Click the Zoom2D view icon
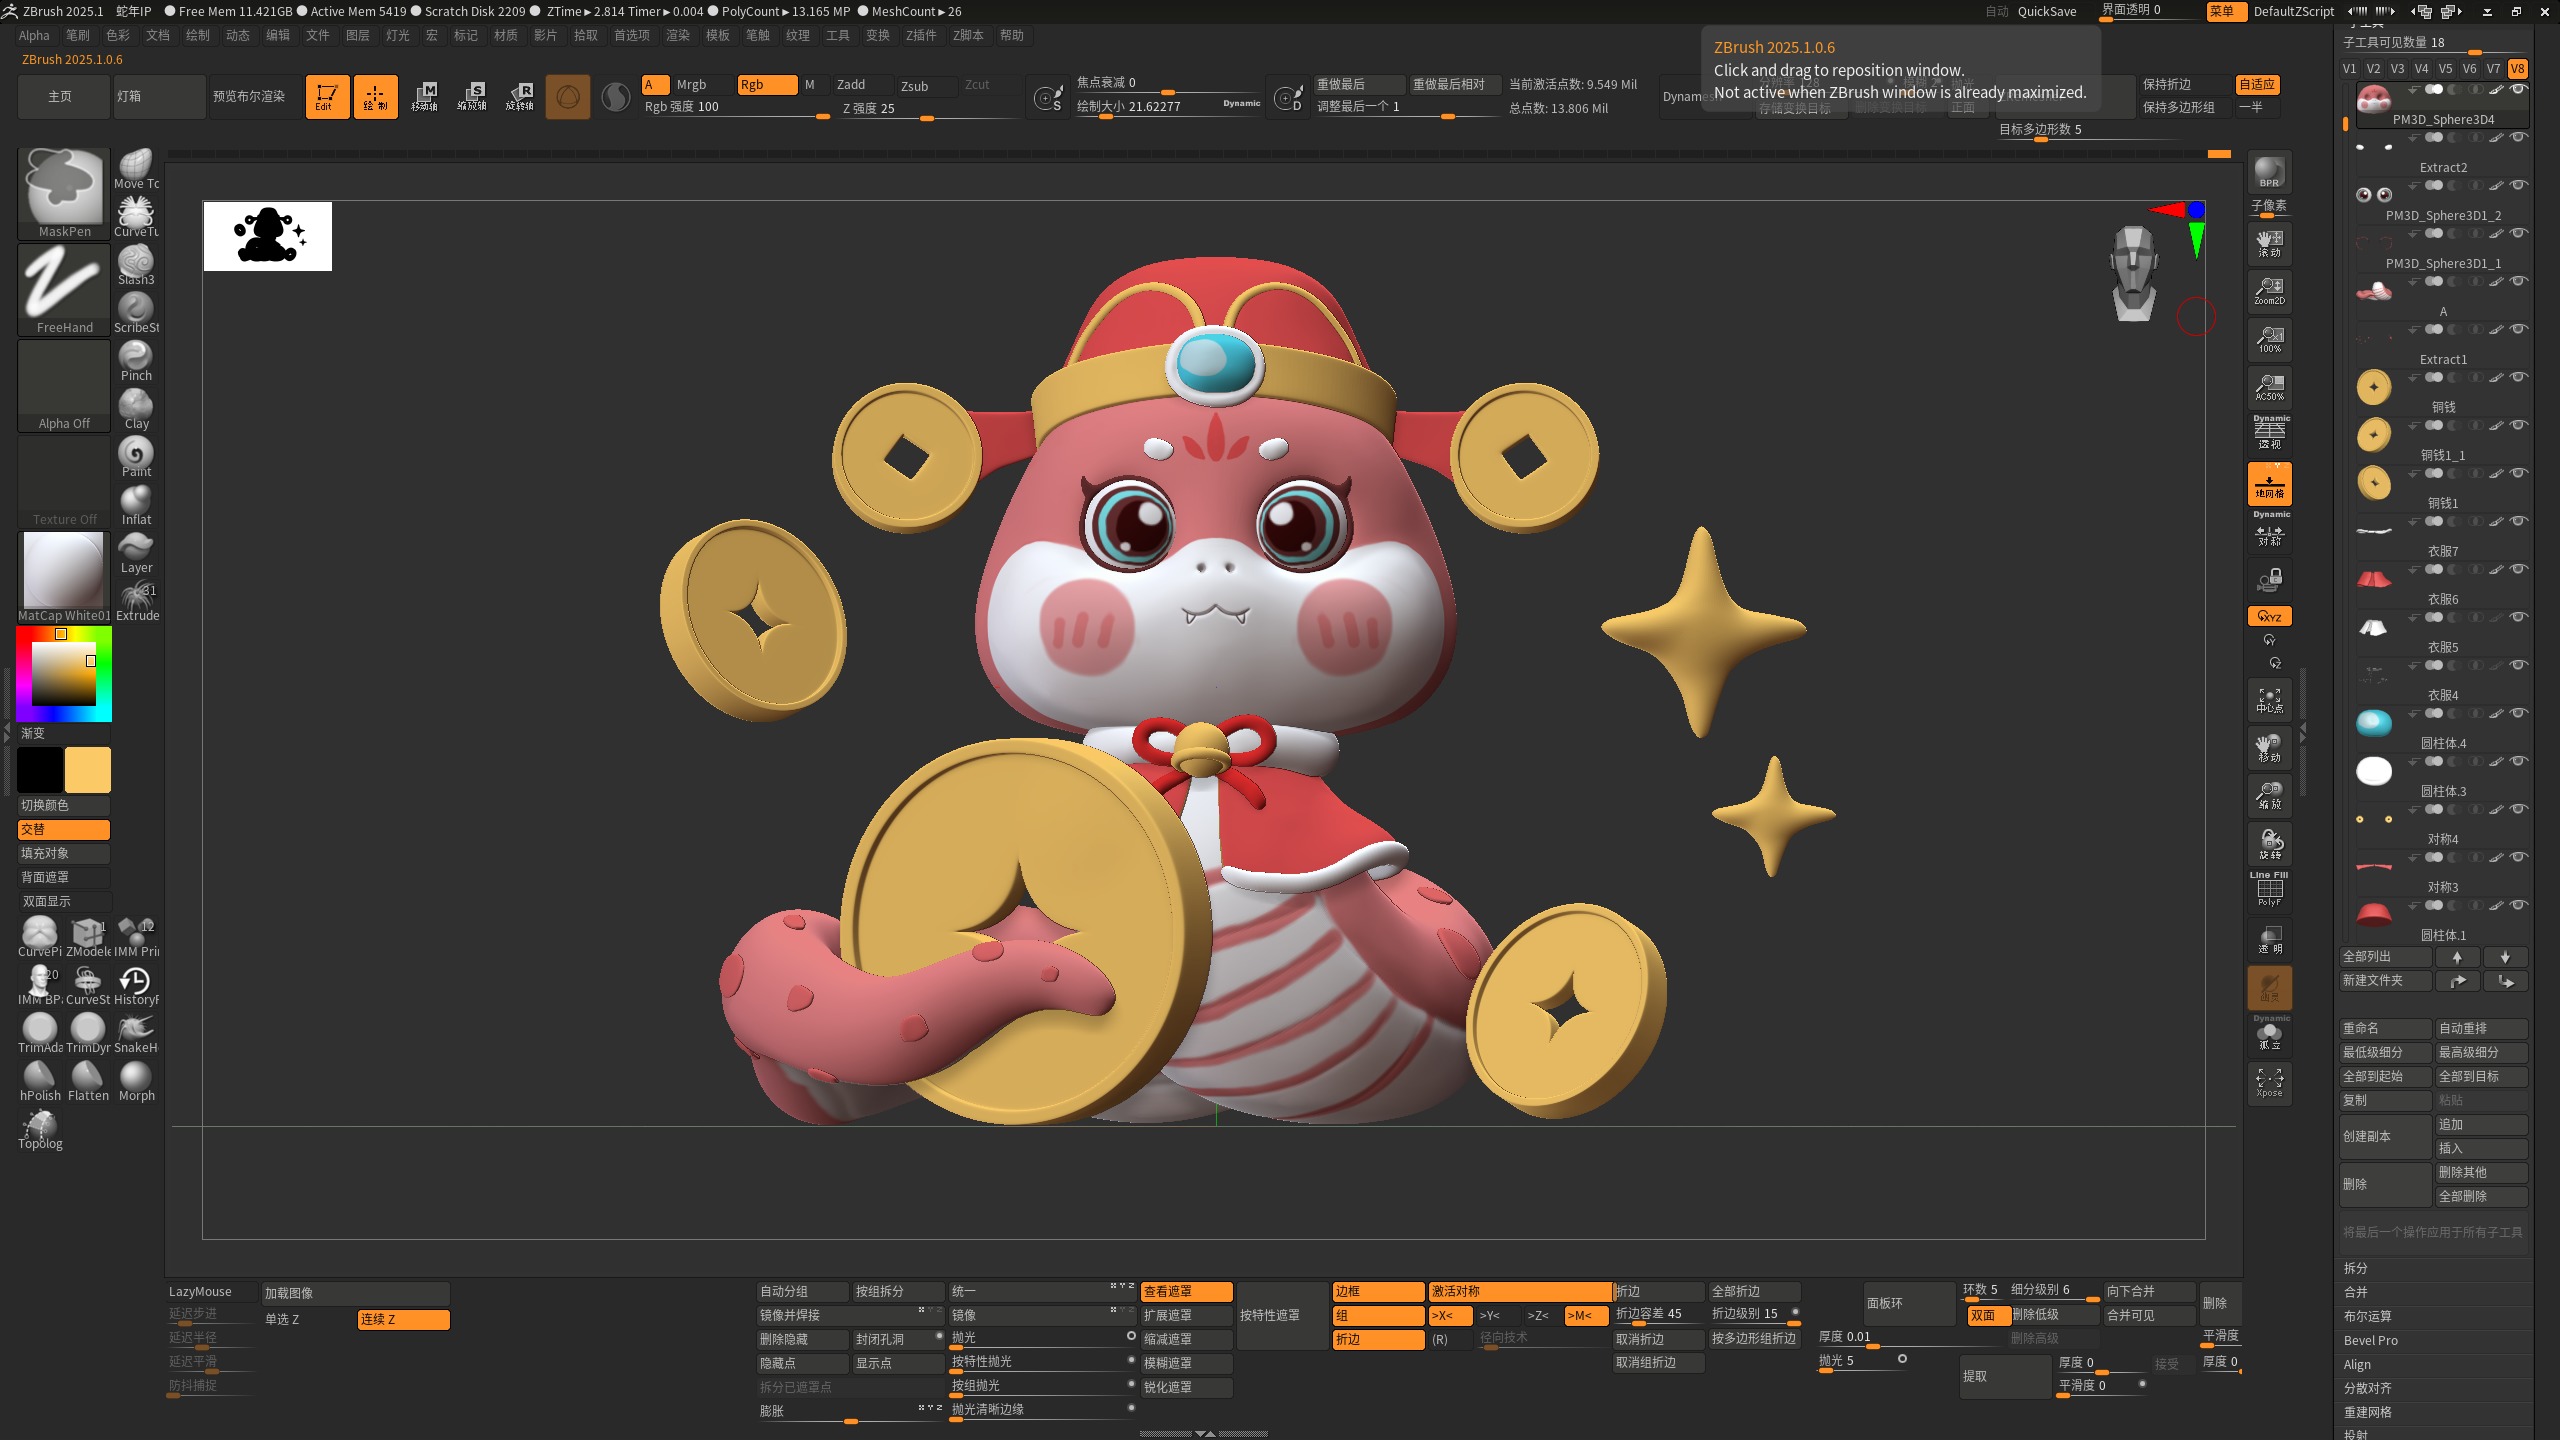2560x1440 pixels. pos(2269,291)
